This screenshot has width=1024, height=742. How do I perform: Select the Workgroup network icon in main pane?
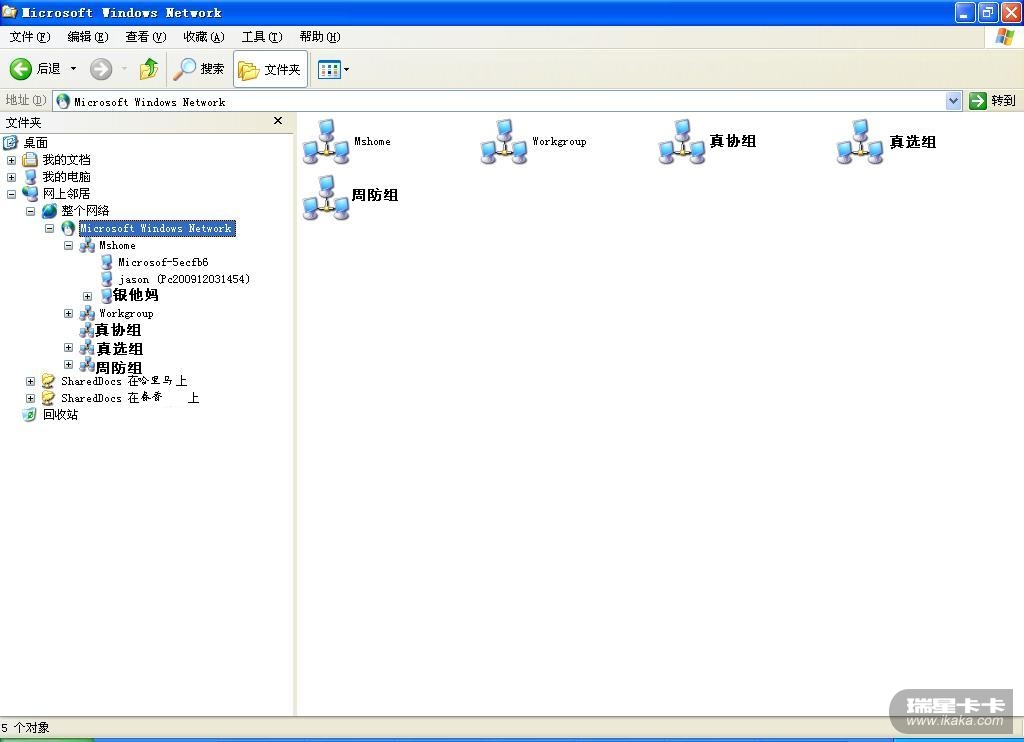pos(504,141)
